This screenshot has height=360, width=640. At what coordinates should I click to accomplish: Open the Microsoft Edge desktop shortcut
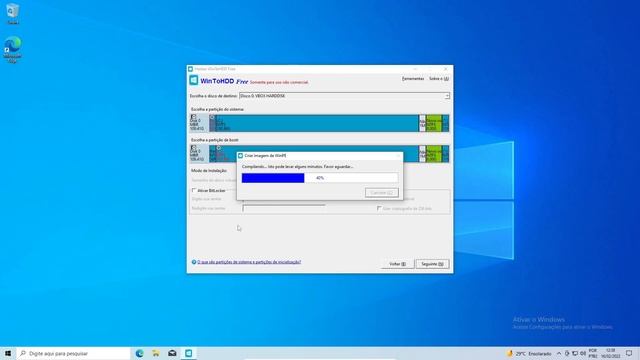13,49
